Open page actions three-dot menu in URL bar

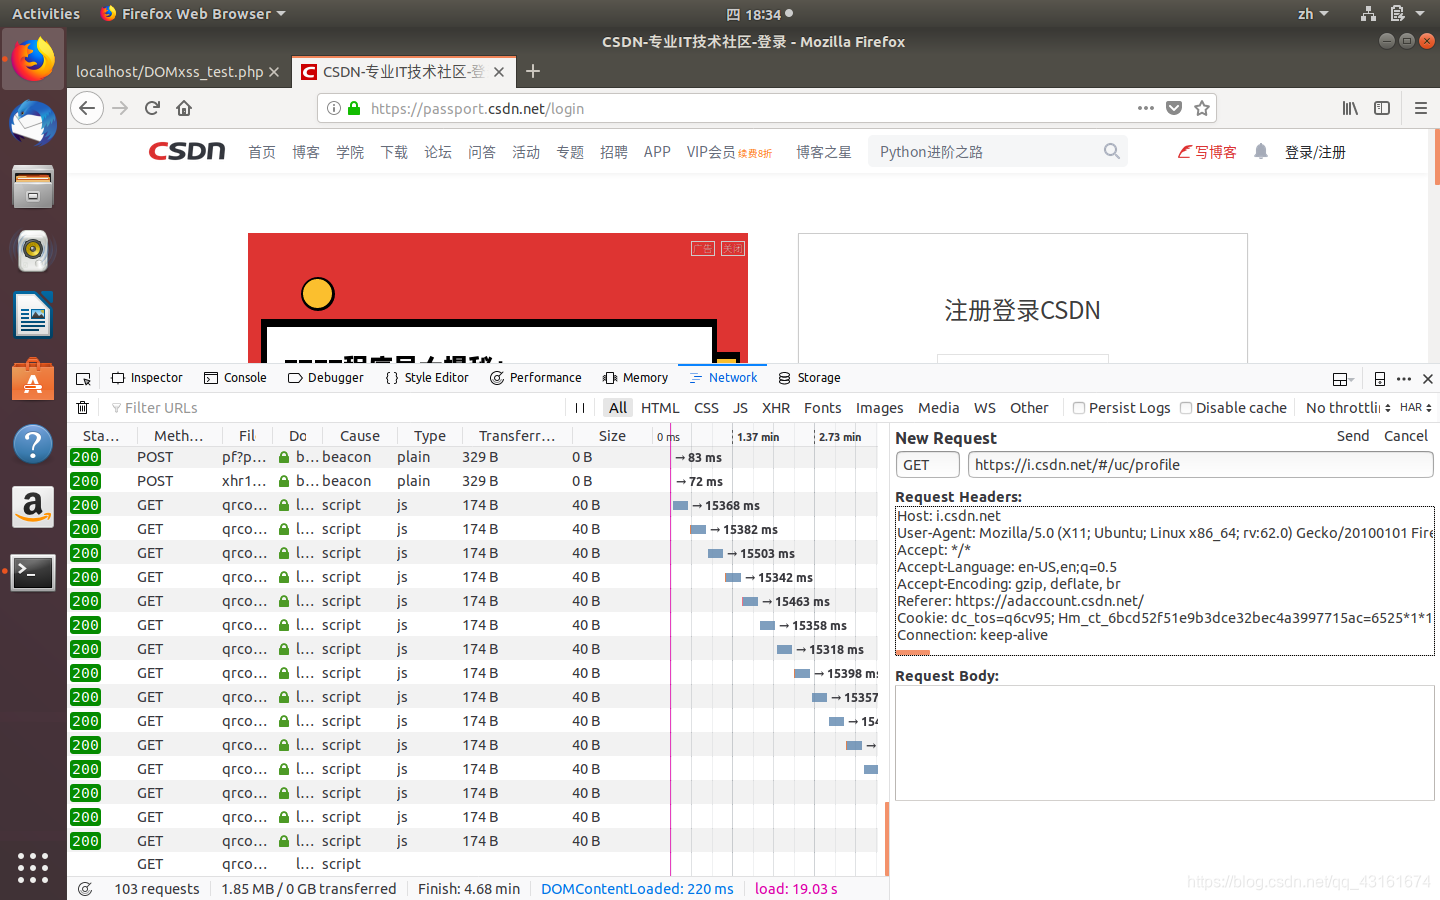(x=1146, y=108)
